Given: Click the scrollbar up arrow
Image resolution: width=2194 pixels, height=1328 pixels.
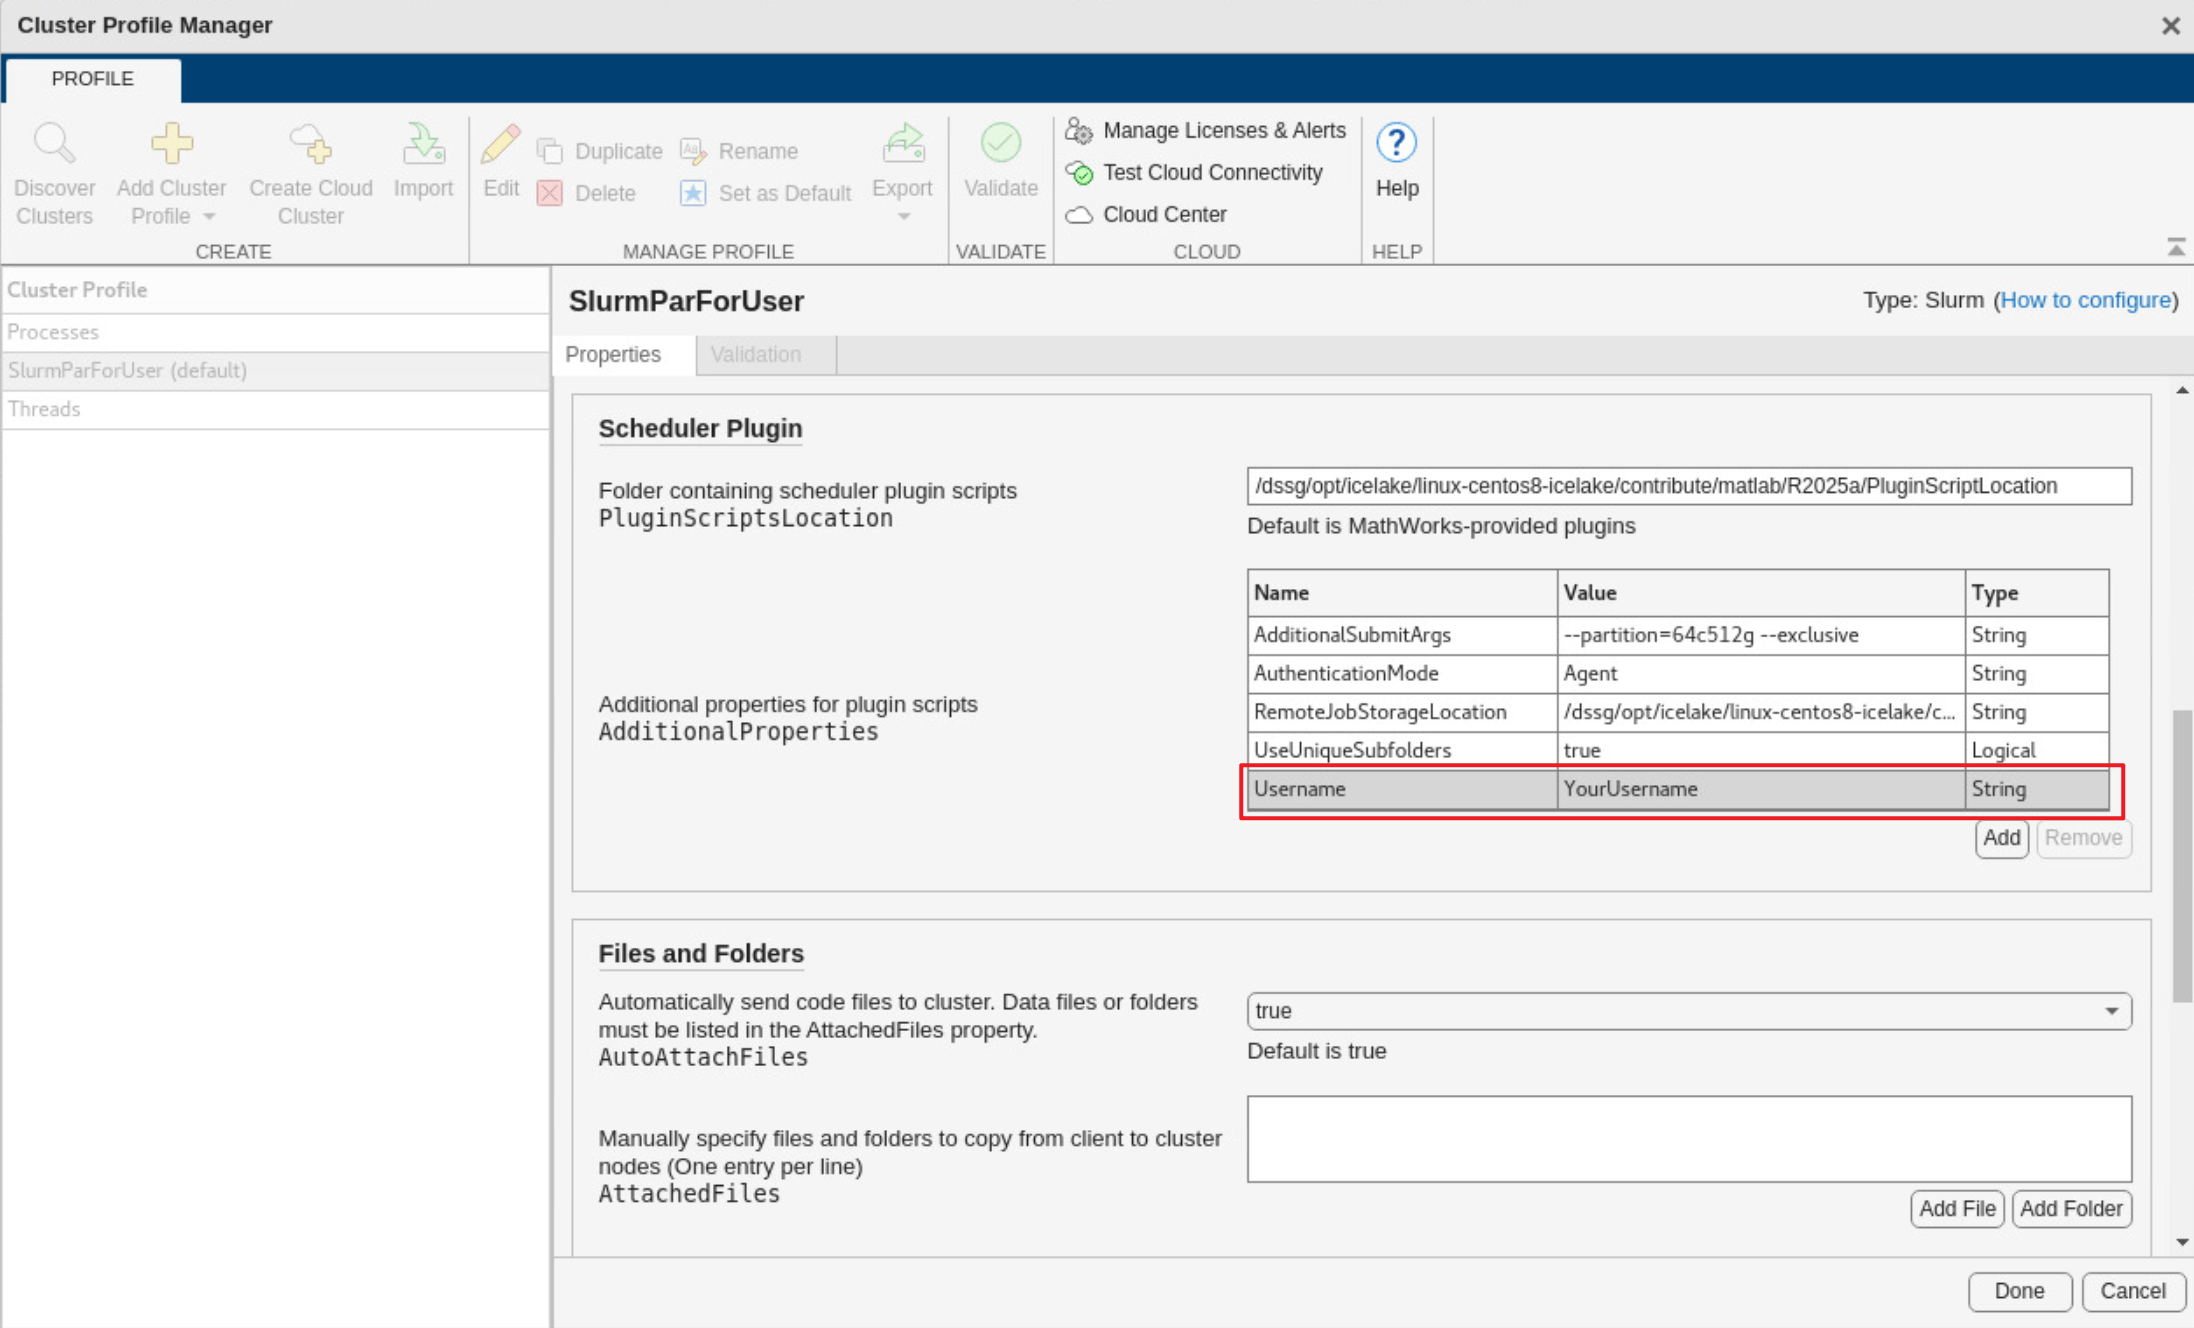Looking at the screenshot, I should tap(2182, 391).
